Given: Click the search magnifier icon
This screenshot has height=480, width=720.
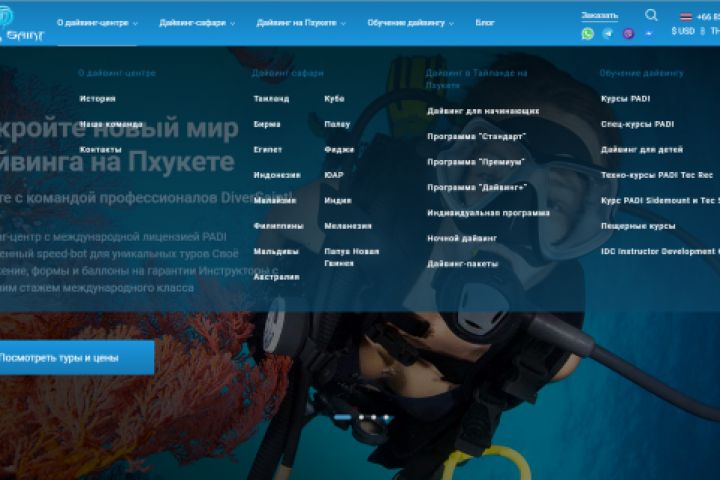Looking at the screenshot, I should tap(651, 15).
